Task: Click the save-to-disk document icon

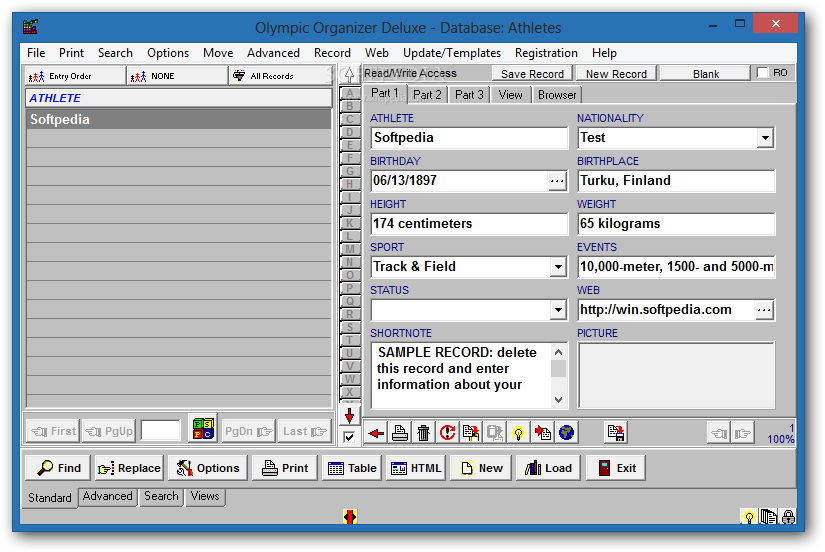Action: [x=616, y=433]
